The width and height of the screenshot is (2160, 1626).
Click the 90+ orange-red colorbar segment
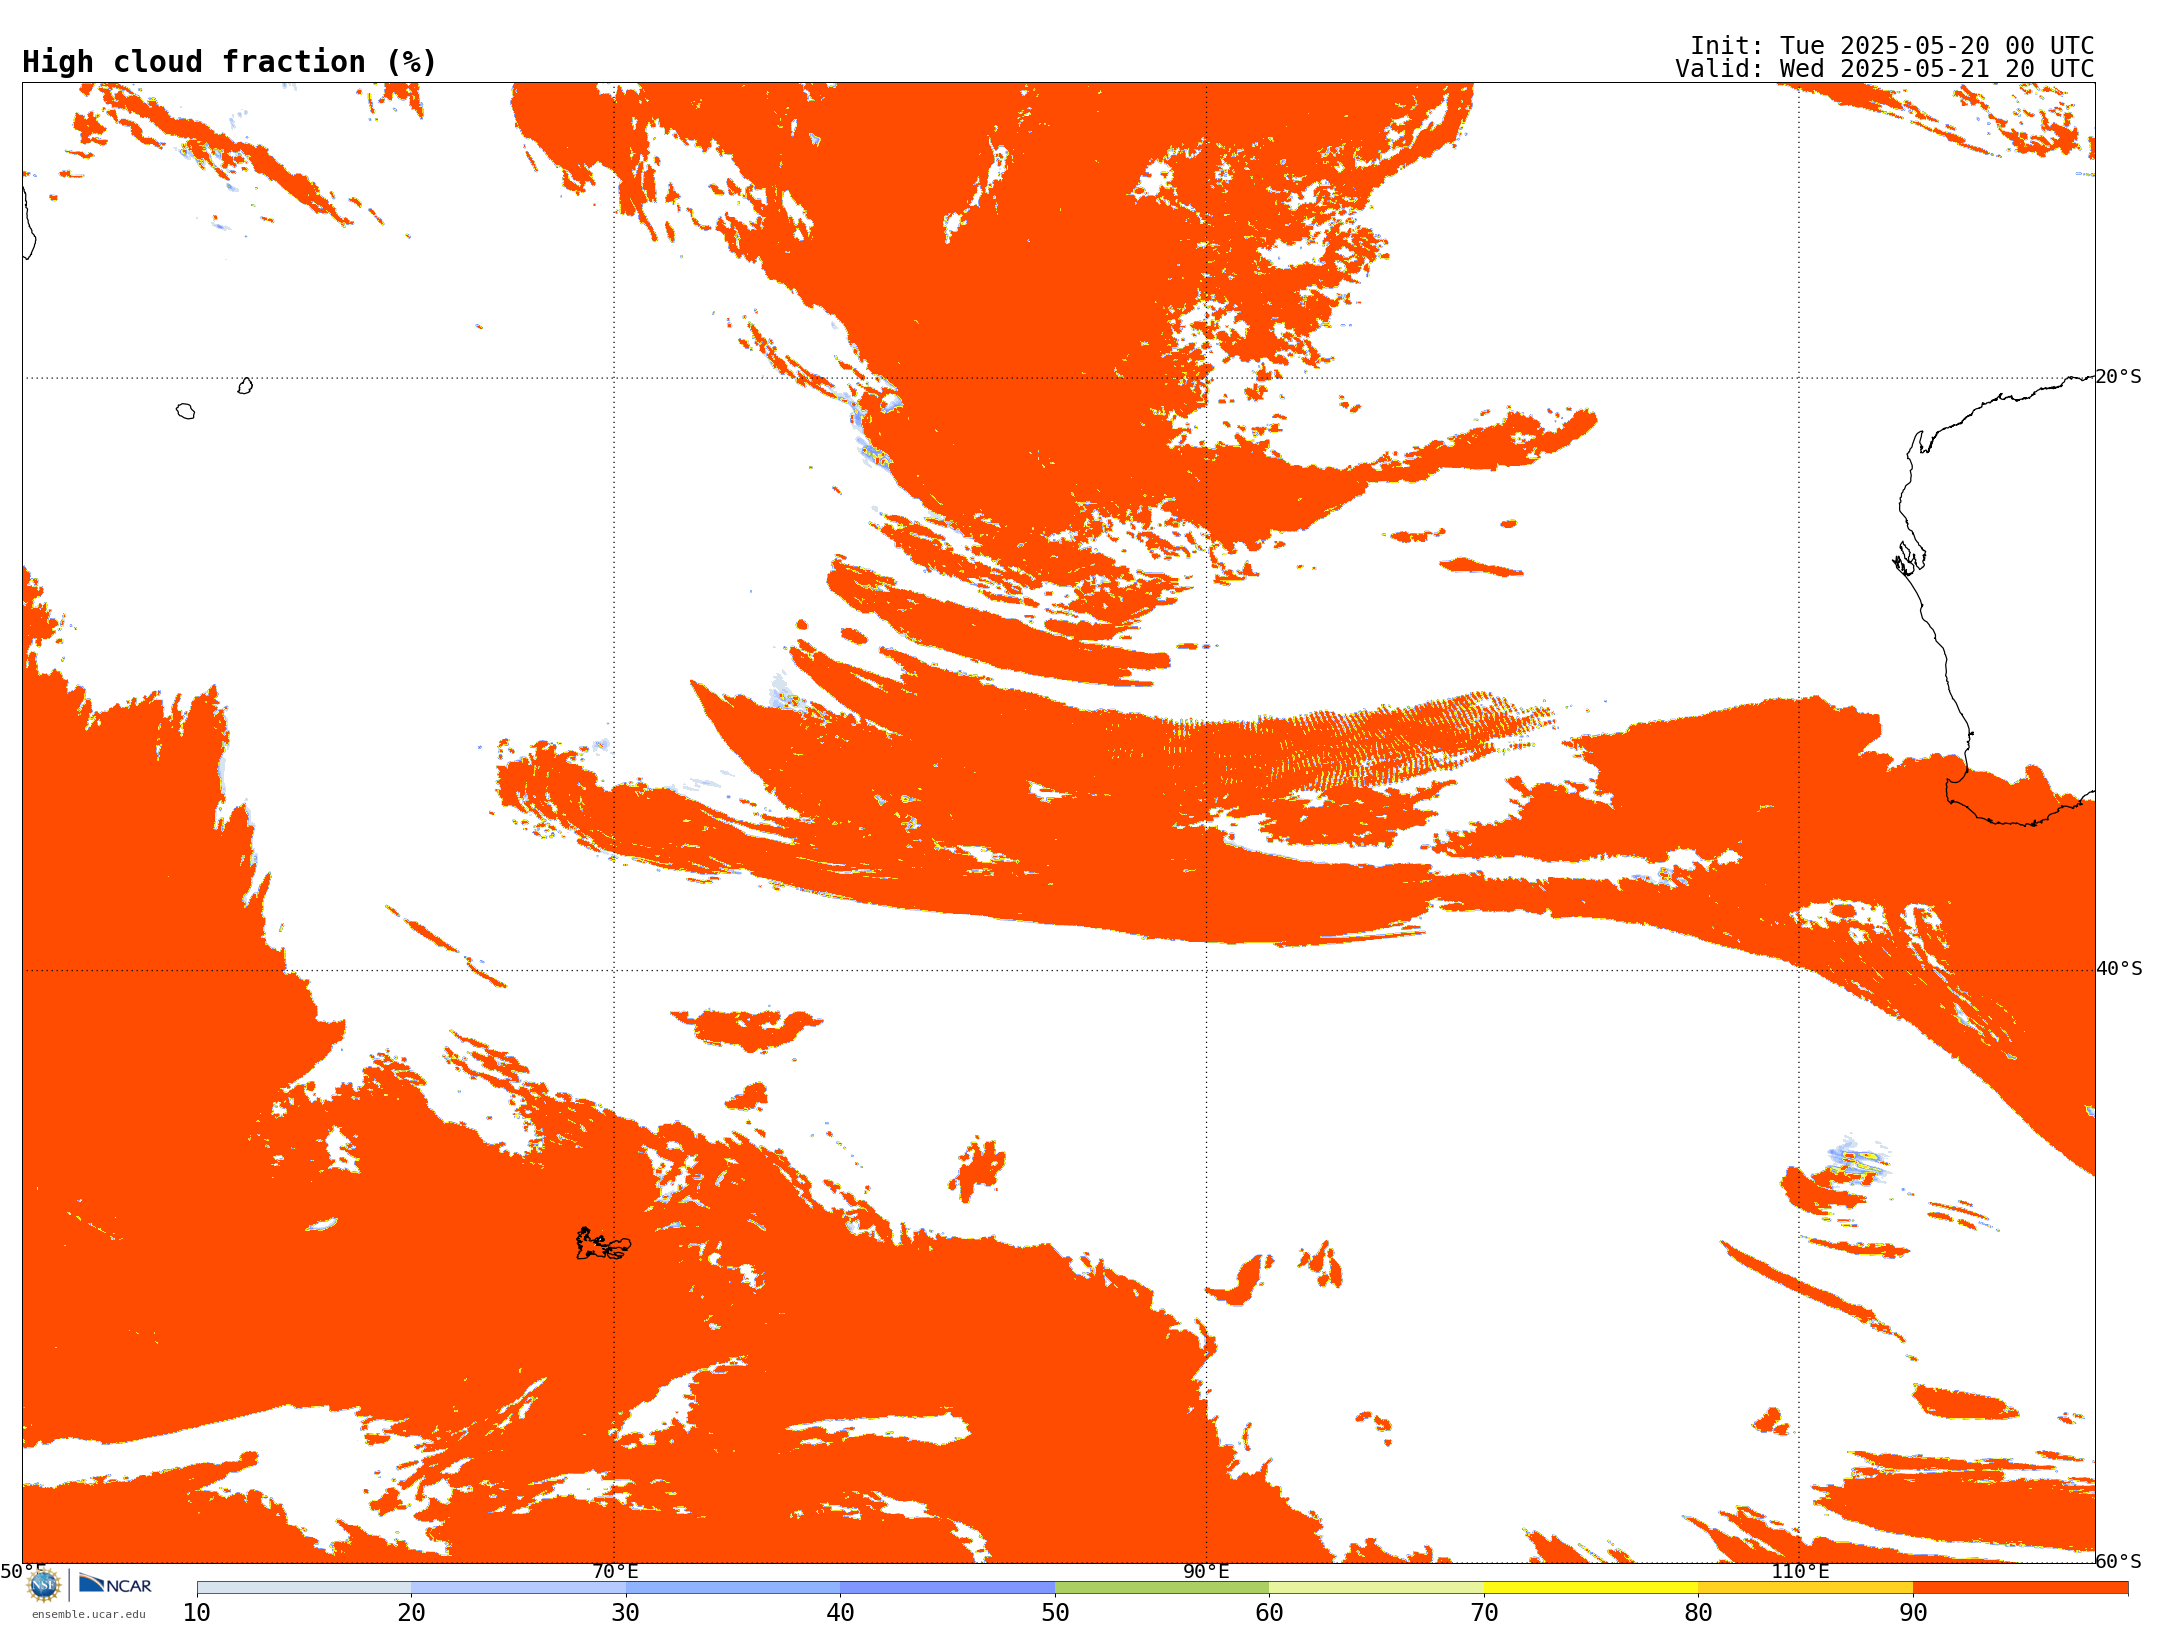pyautogui.click(x=2020, y=1588)
